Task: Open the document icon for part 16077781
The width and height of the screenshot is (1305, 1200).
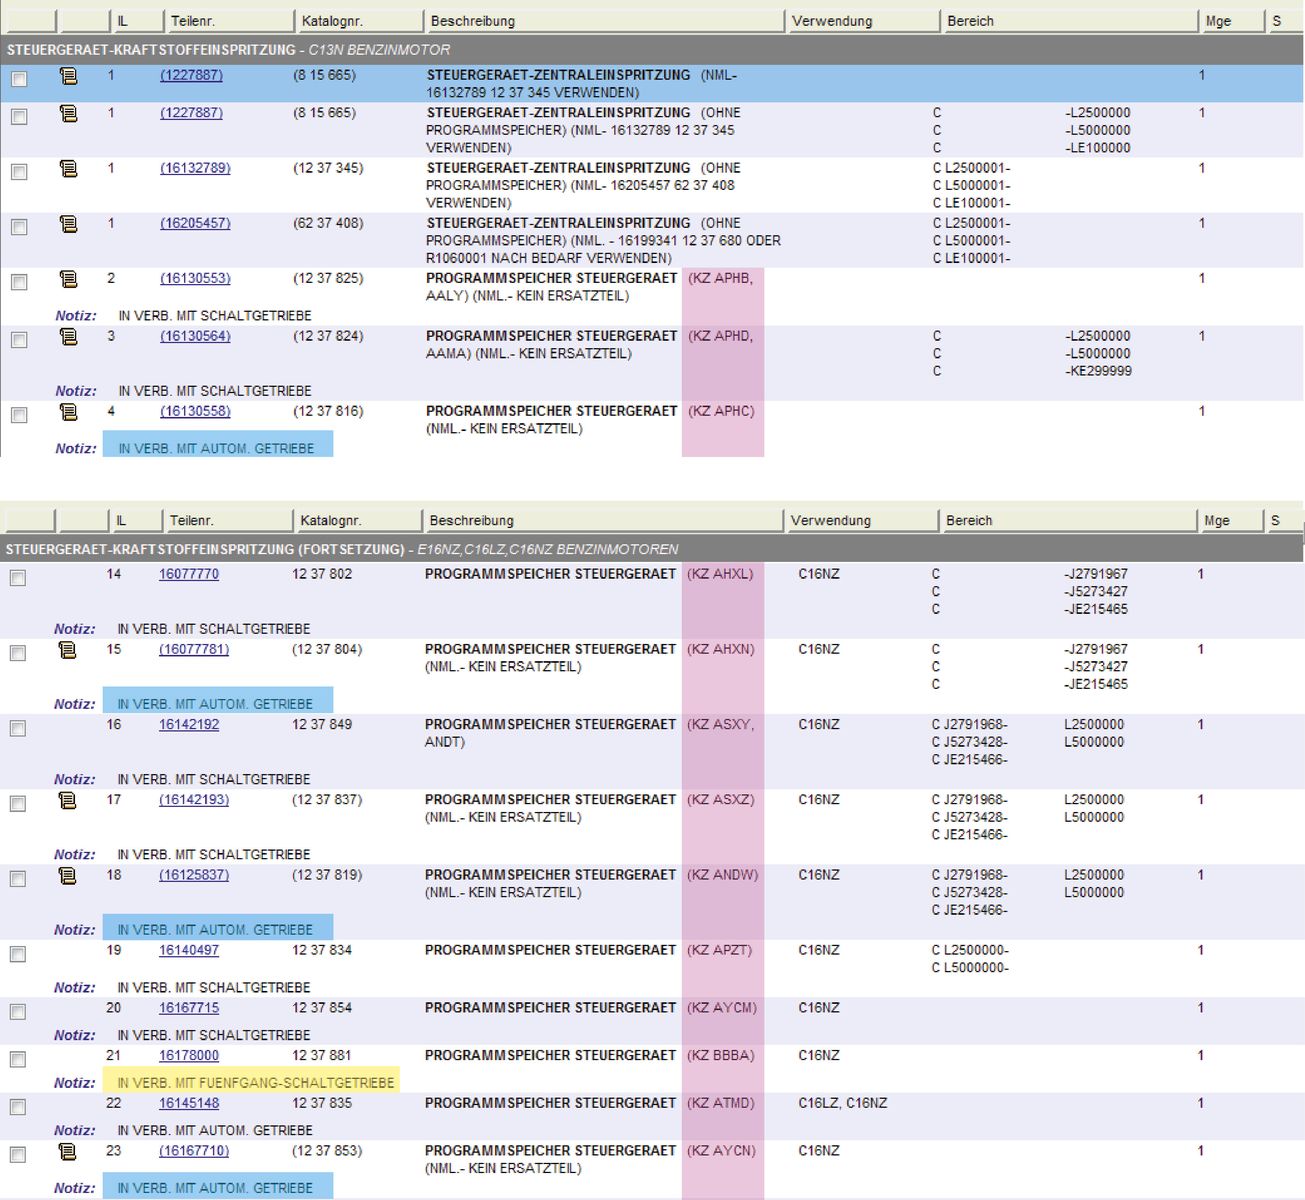Action: click(x=67, y=649)
